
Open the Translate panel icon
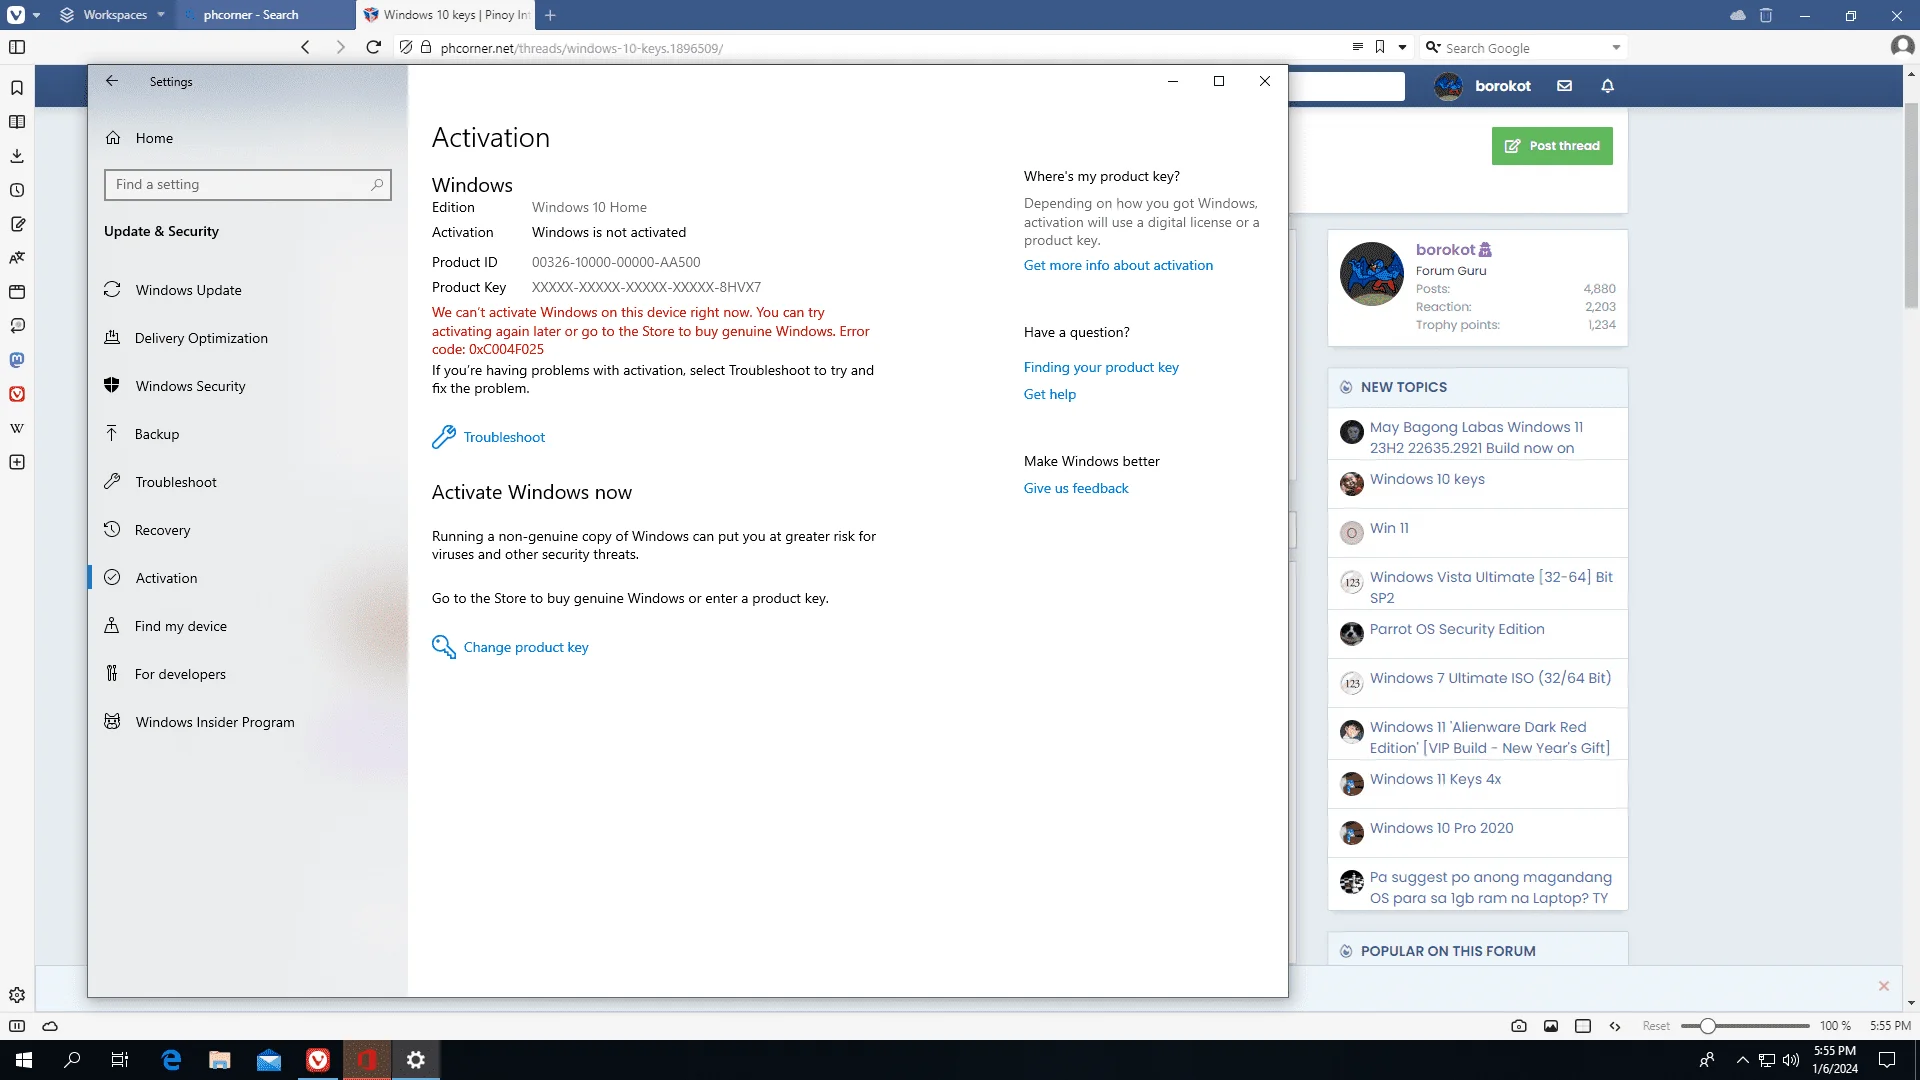[17, 258]
